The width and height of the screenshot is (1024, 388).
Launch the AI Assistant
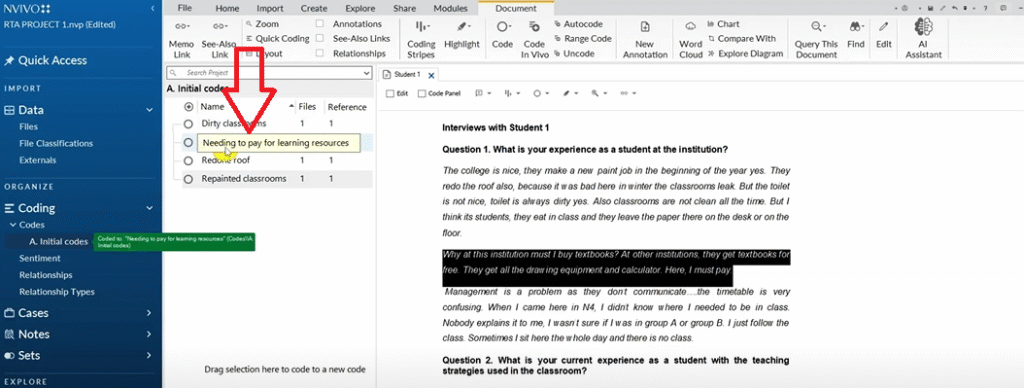923,39
